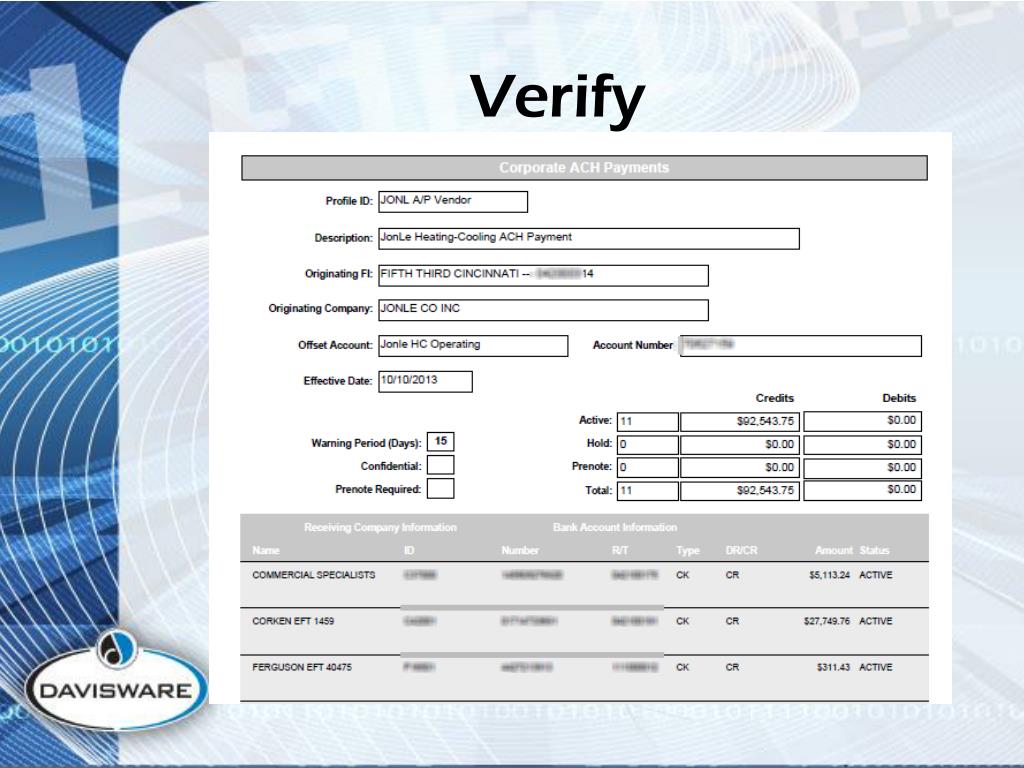Click the Originating Company field

(543, 310)
